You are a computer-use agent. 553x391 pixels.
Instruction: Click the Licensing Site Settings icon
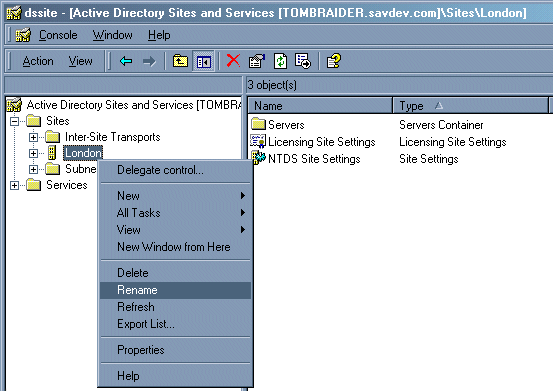point(258,141)
